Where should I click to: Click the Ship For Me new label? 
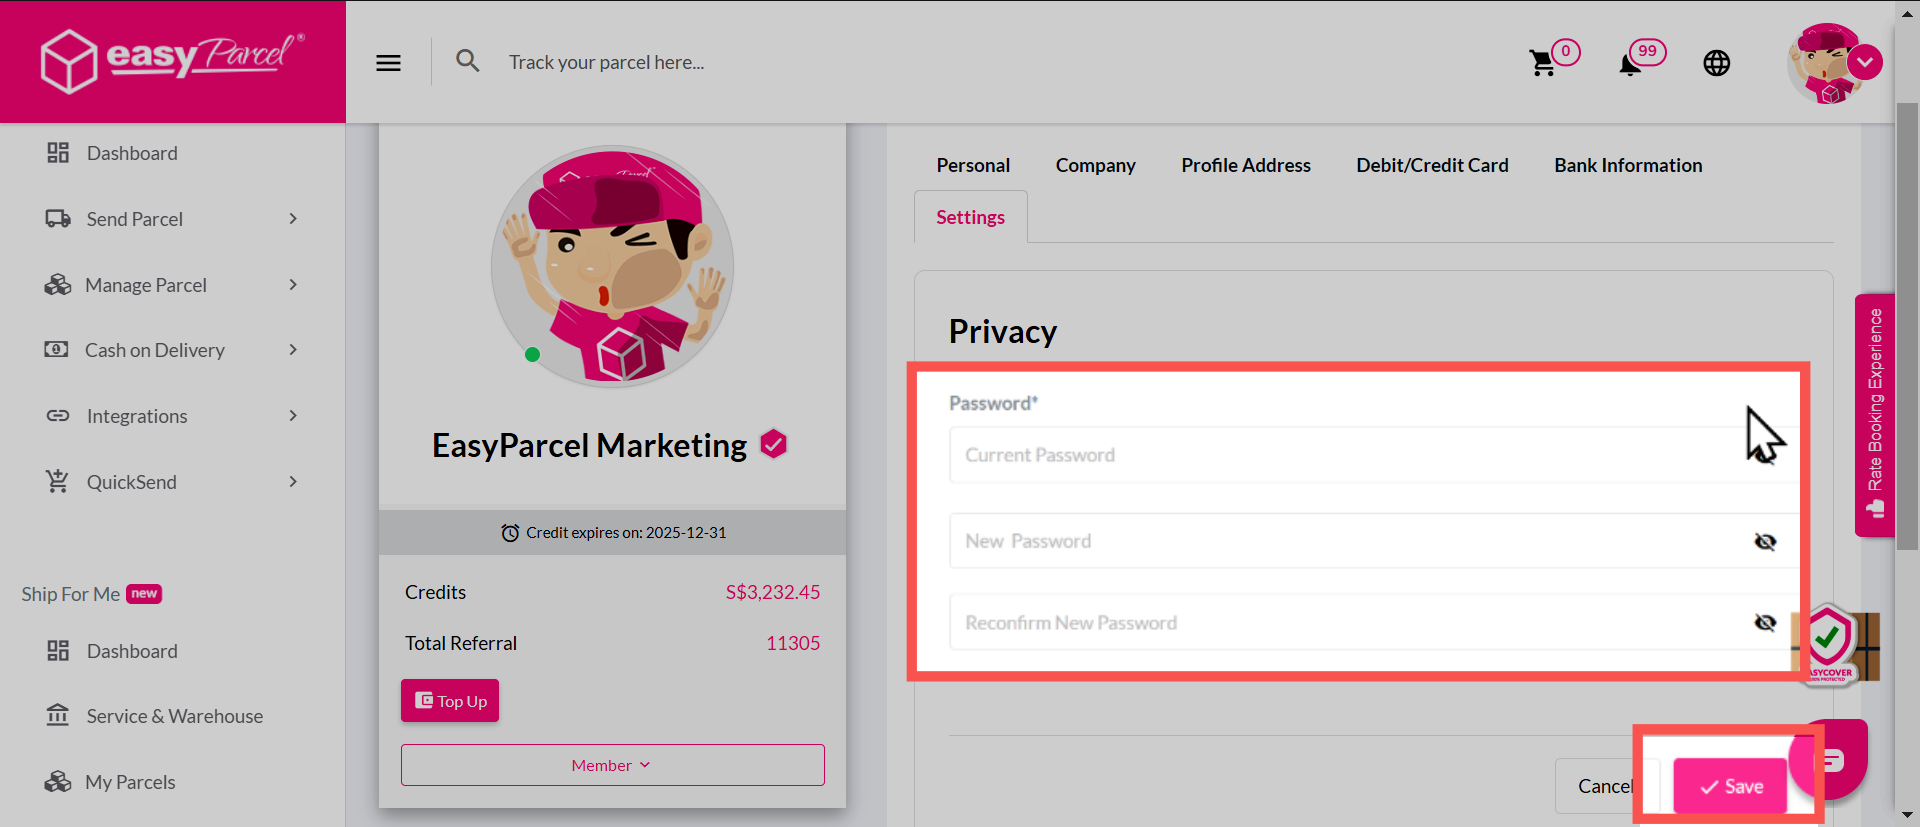tap(144, 594)
